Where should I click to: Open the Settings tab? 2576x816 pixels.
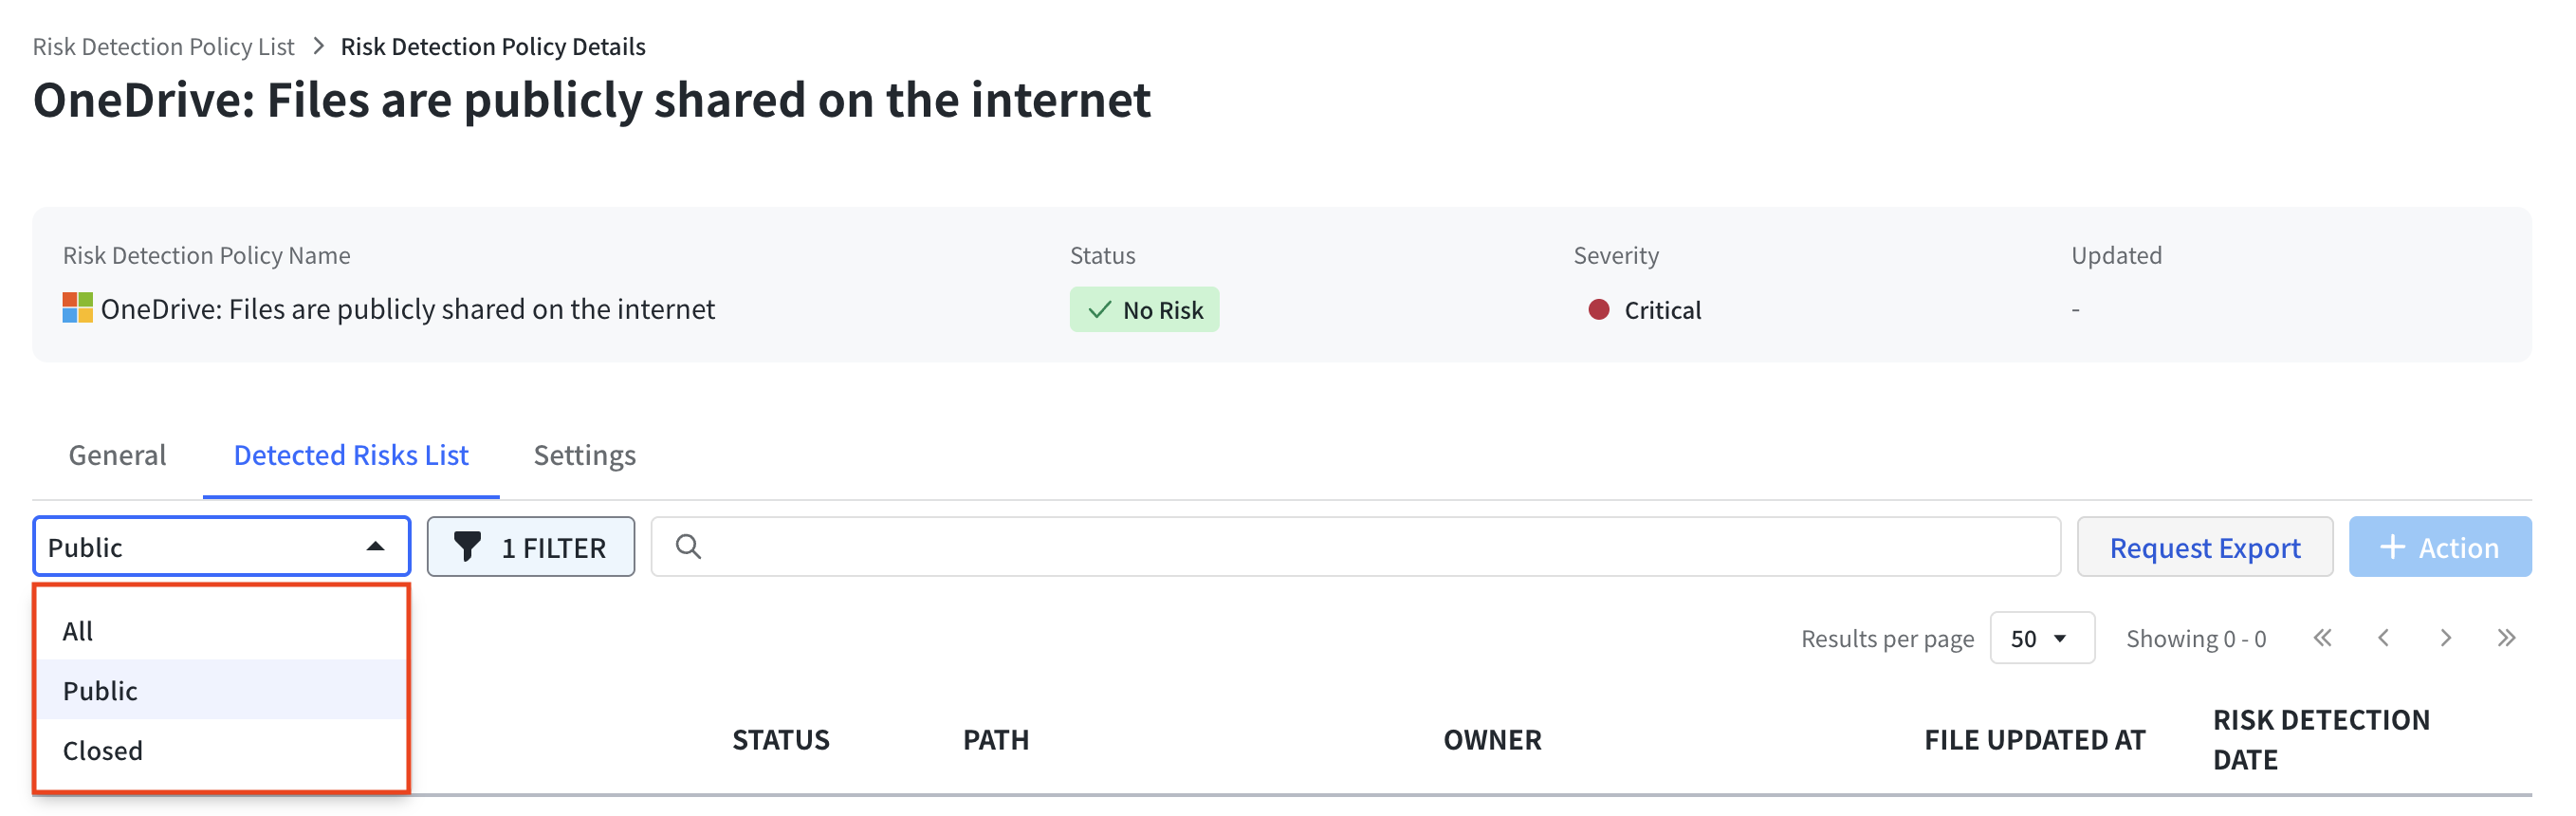pos(584,455)
